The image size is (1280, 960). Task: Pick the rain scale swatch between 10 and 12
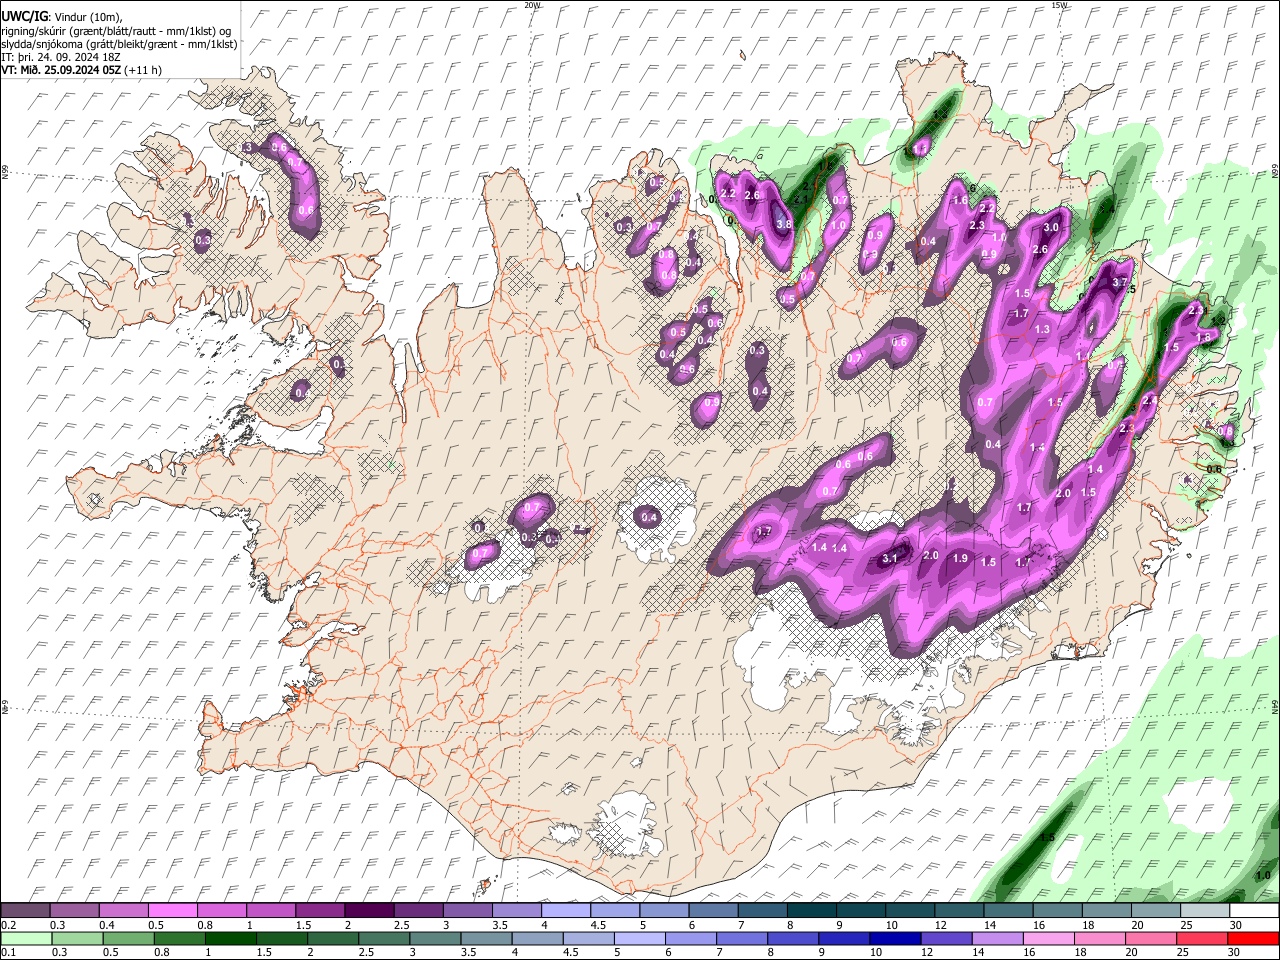pos(896,938)
